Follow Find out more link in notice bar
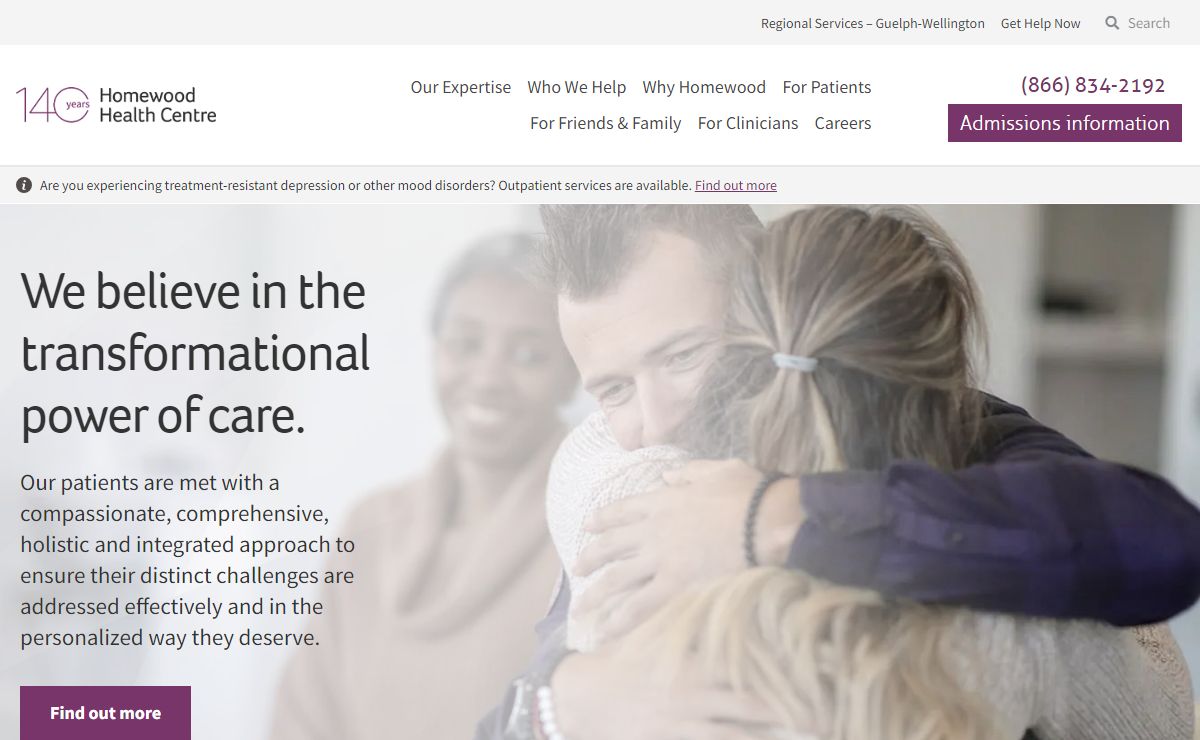This screenshot has height=740, width=1200. (736, 185)
